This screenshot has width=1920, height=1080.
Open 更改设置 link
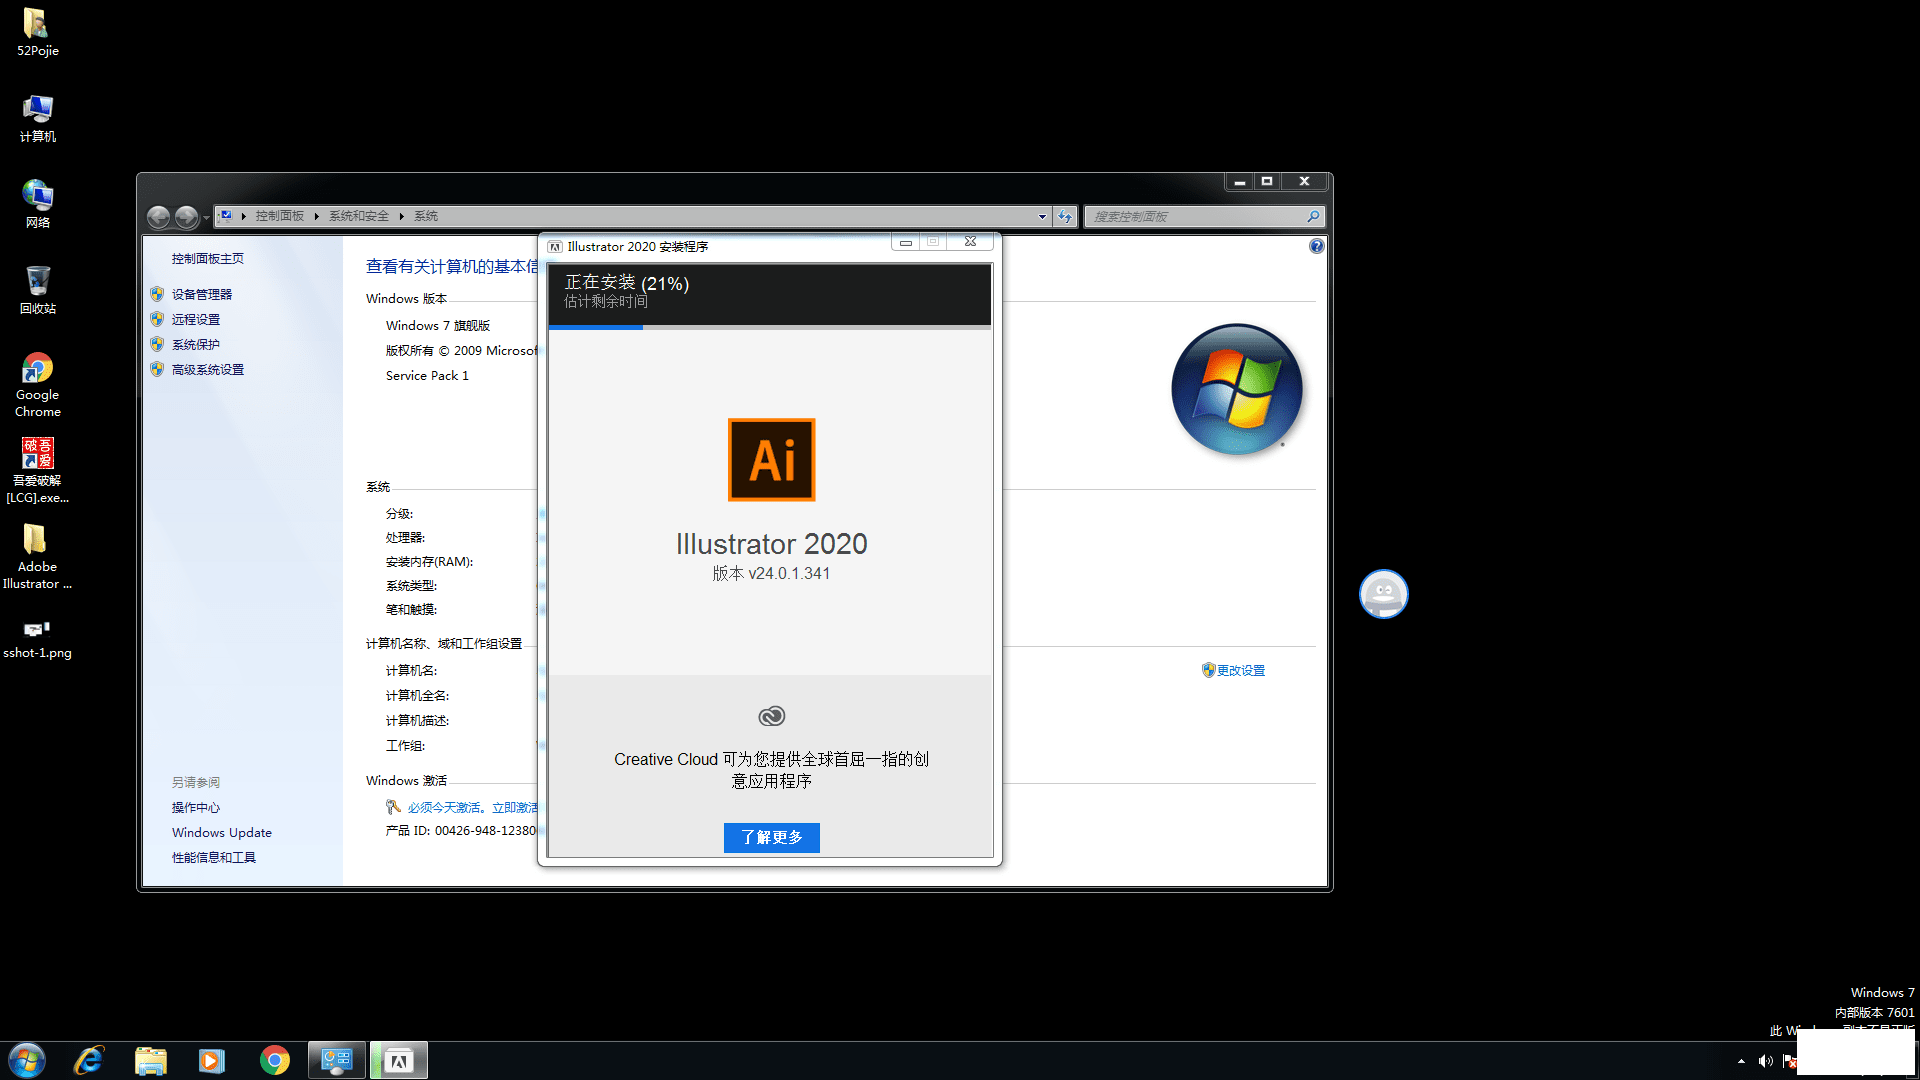click(1240, 670)
